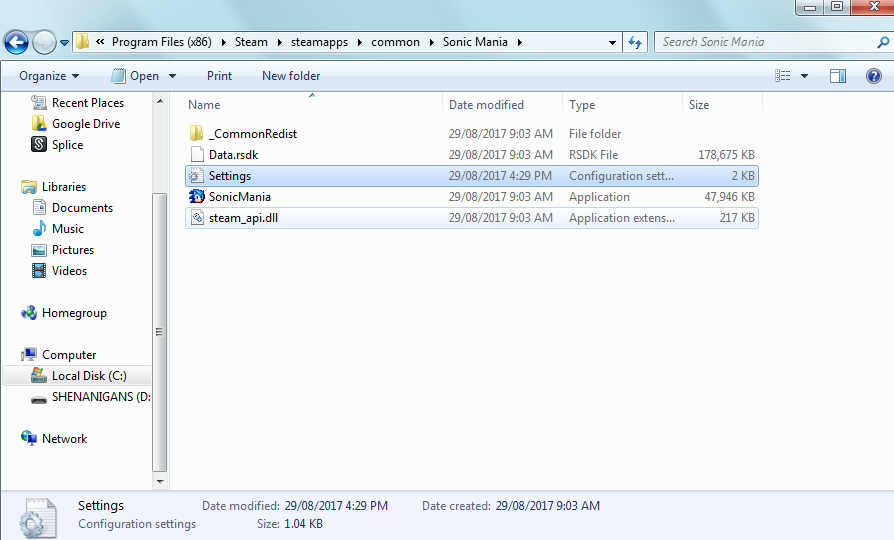Open recent pages dropdown beside Forward arrow
Image resolution: width=894 pixels, height=540 pixels.
tap(64, 43)
